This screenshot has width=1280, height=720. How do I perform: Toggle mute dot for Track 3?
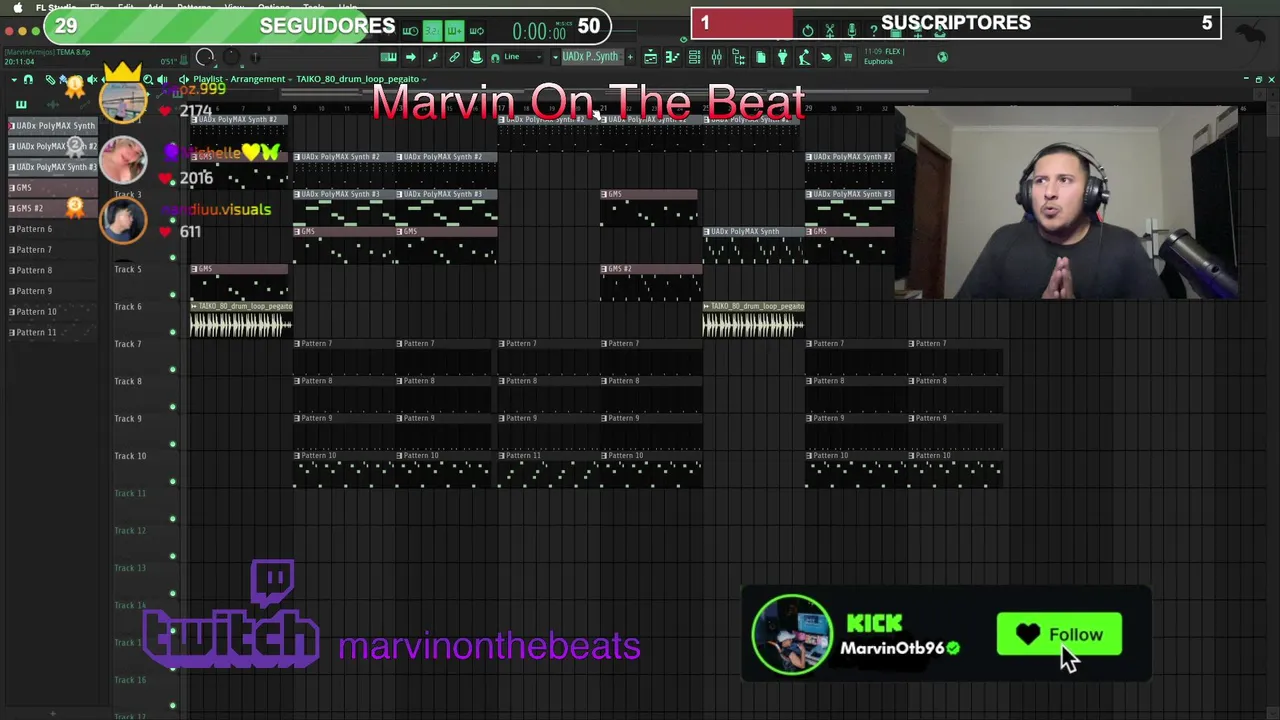tap(172, 220)
